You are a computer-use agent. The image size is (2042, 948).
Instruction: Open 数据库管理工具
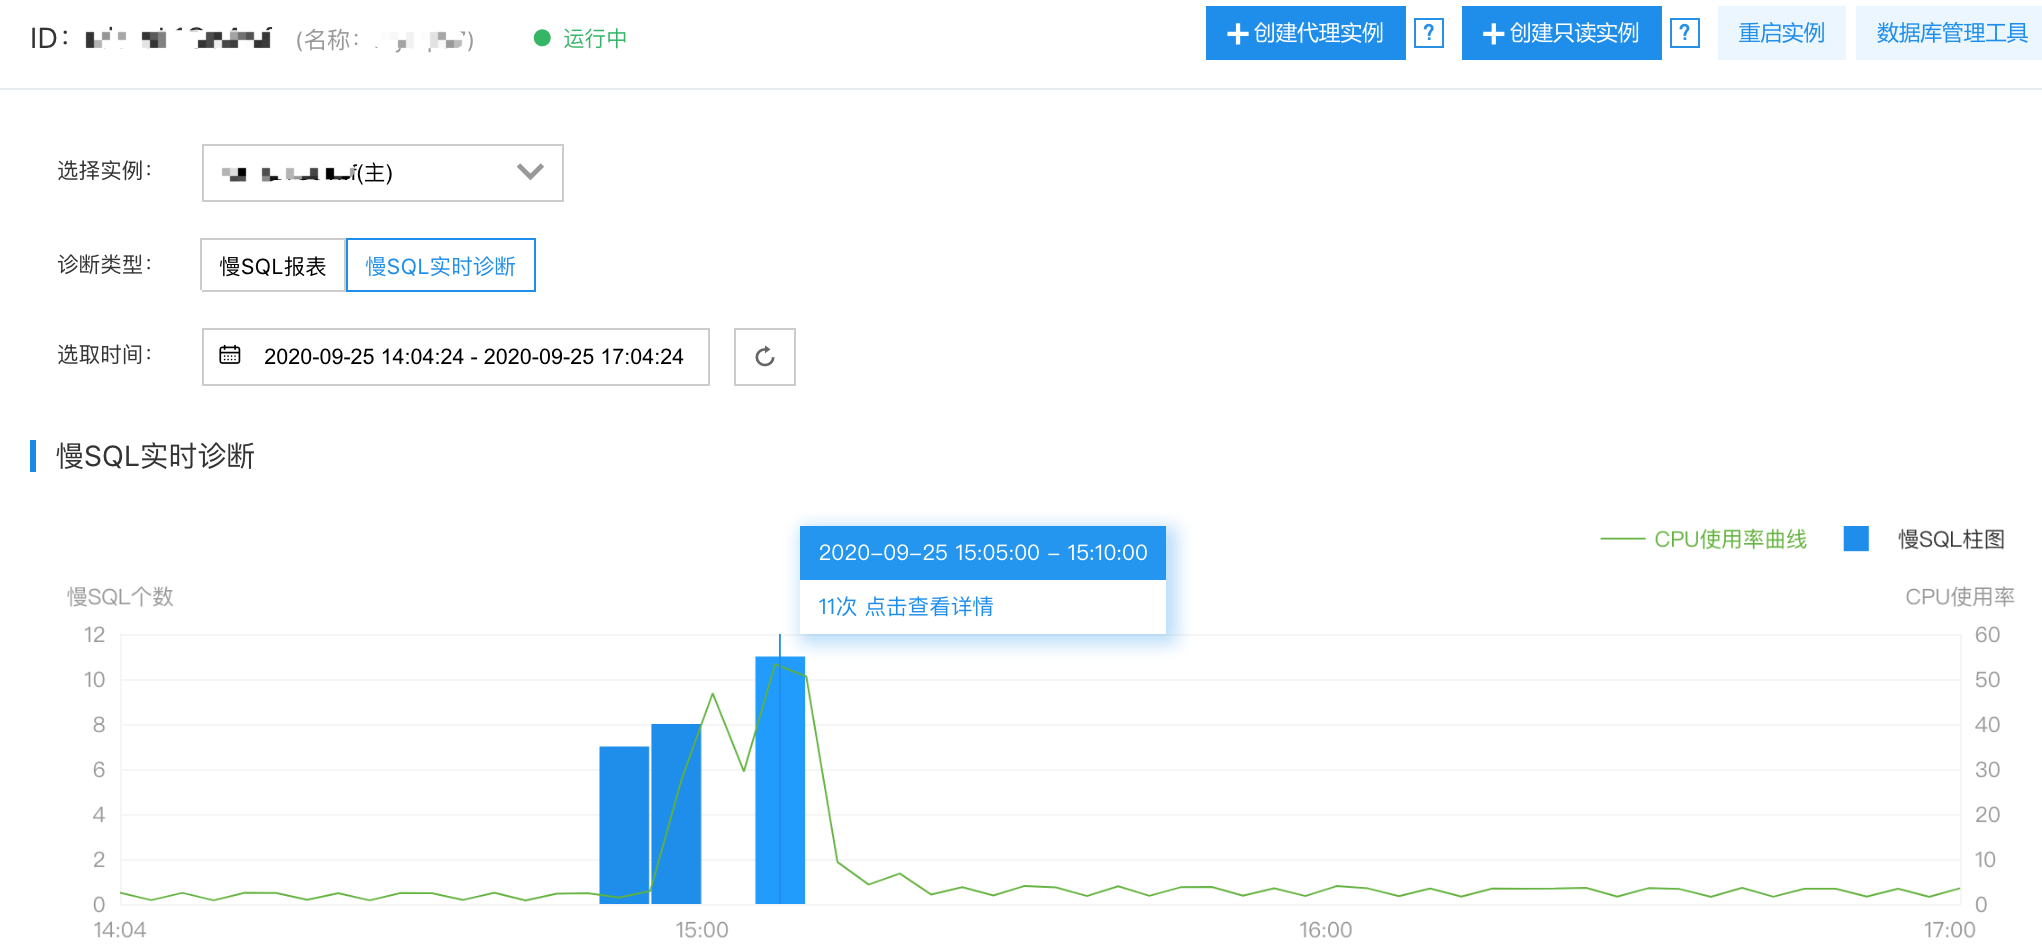point(1951,33)
